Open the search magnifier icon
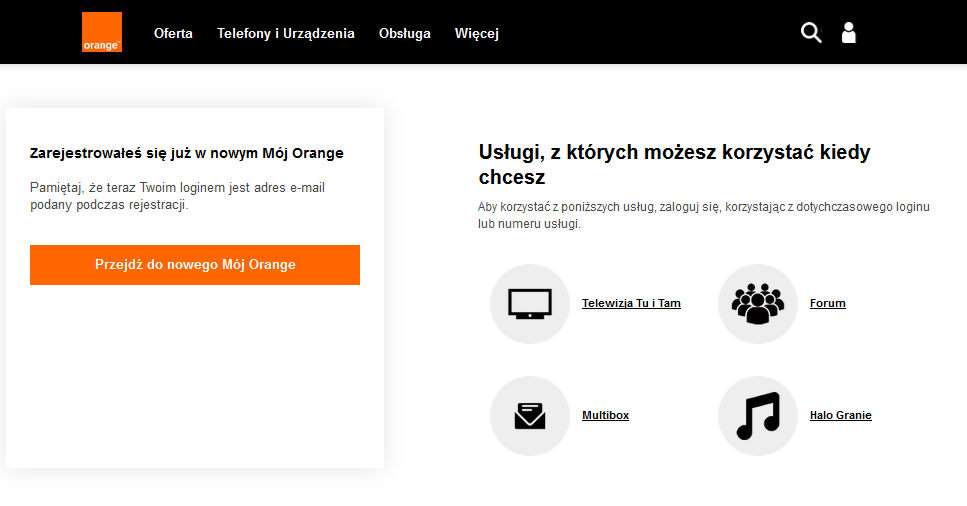The image size is (967, 506). coord(811,33)
